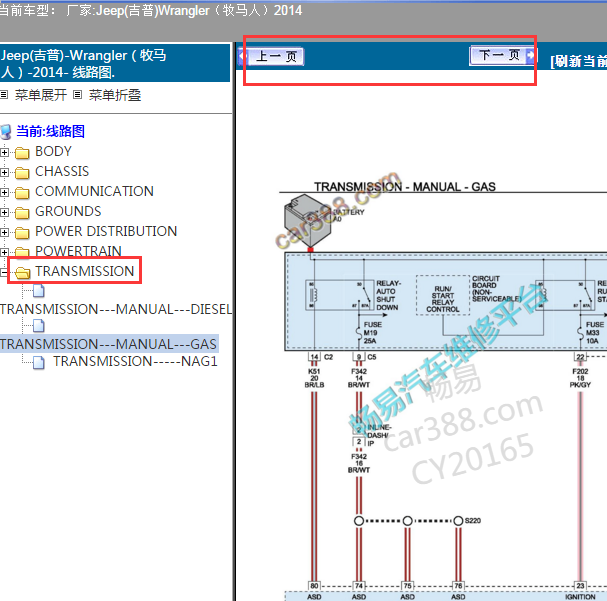Open TRANSMISSION-----NAG1 diagram
This screenshot has height=601, width=607.
point(135,361)
